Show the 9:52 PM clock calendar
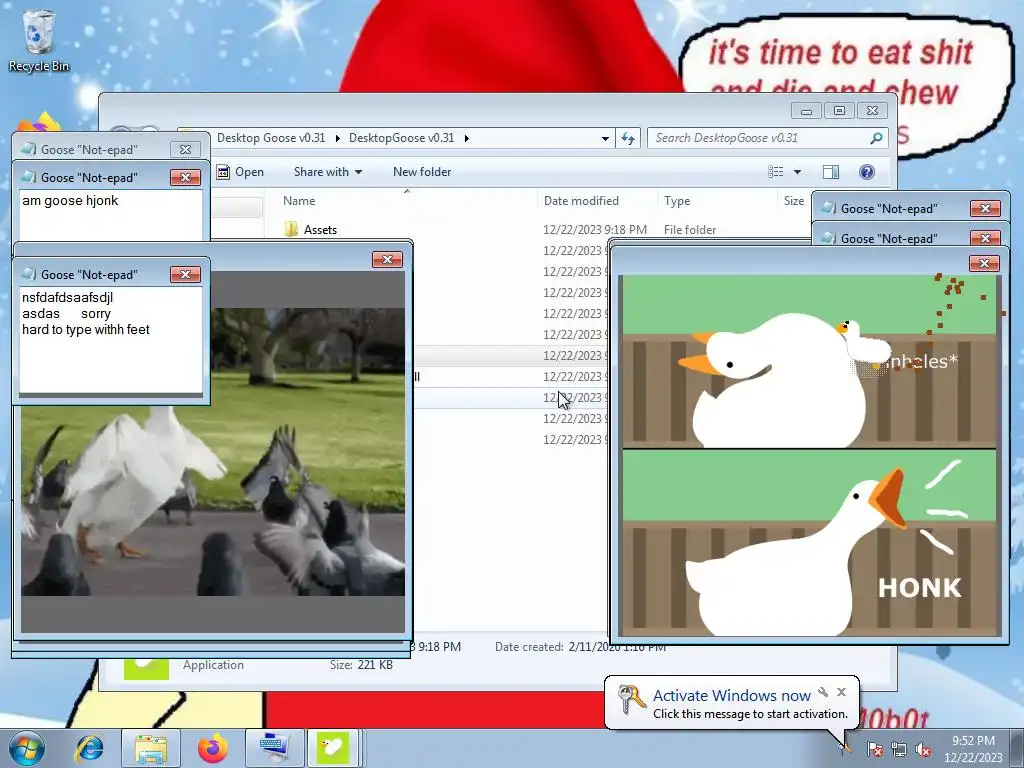1024x768 pixels. (x=973, y=749)
